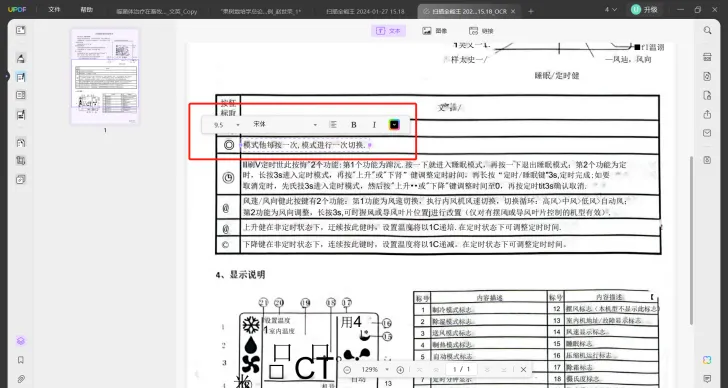Zoom out with the minus icon
This screenshot has height=388, width=728.
coord(347,369)
